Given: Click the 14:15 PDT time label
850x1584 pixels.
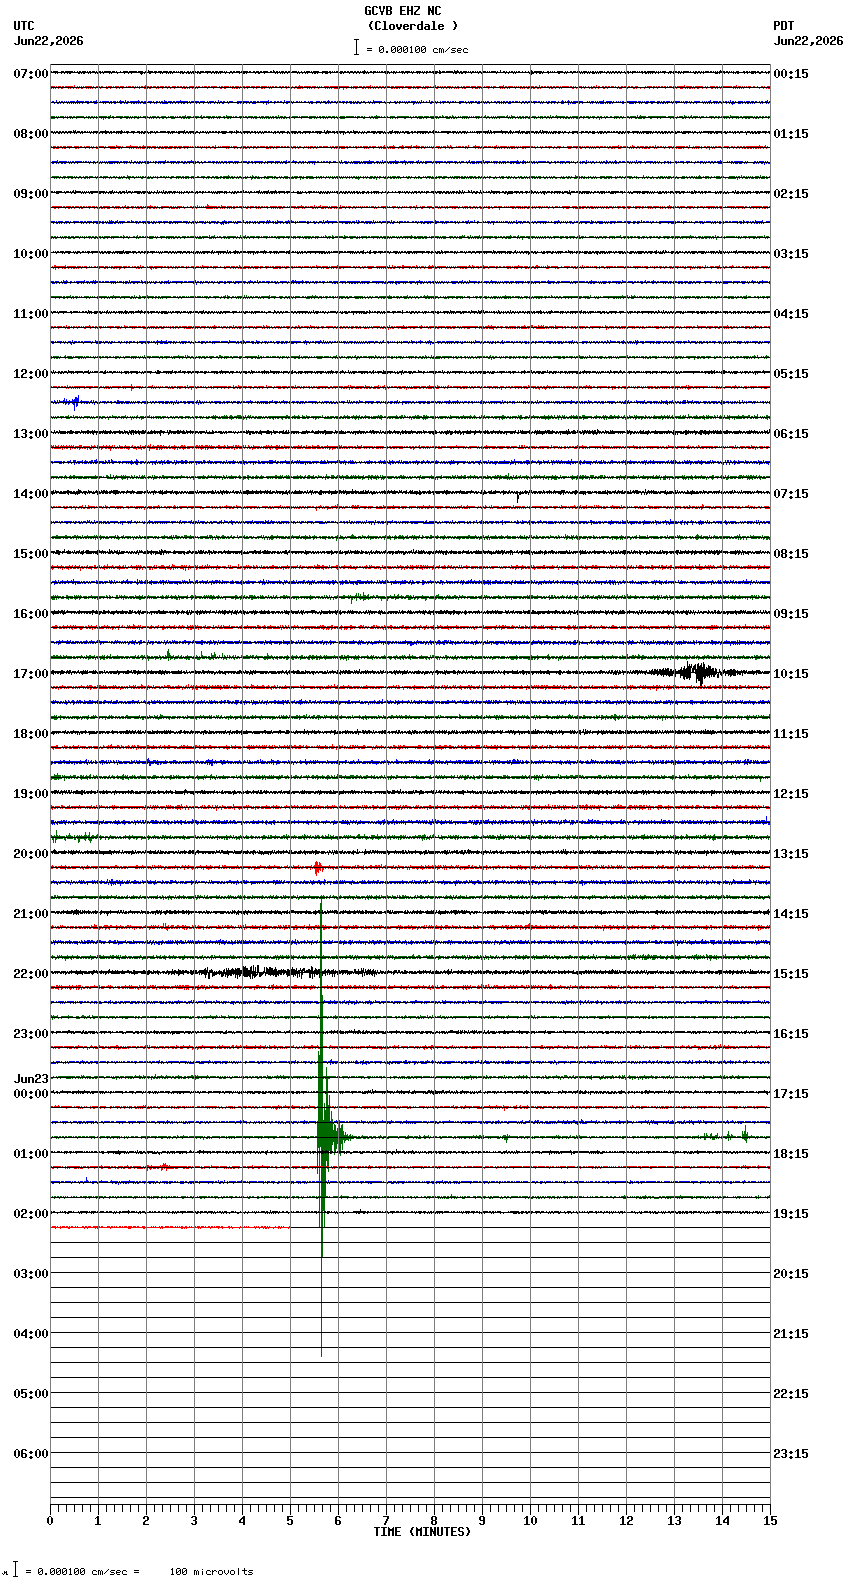Looking at the screenshot, I should click(791, 914).
